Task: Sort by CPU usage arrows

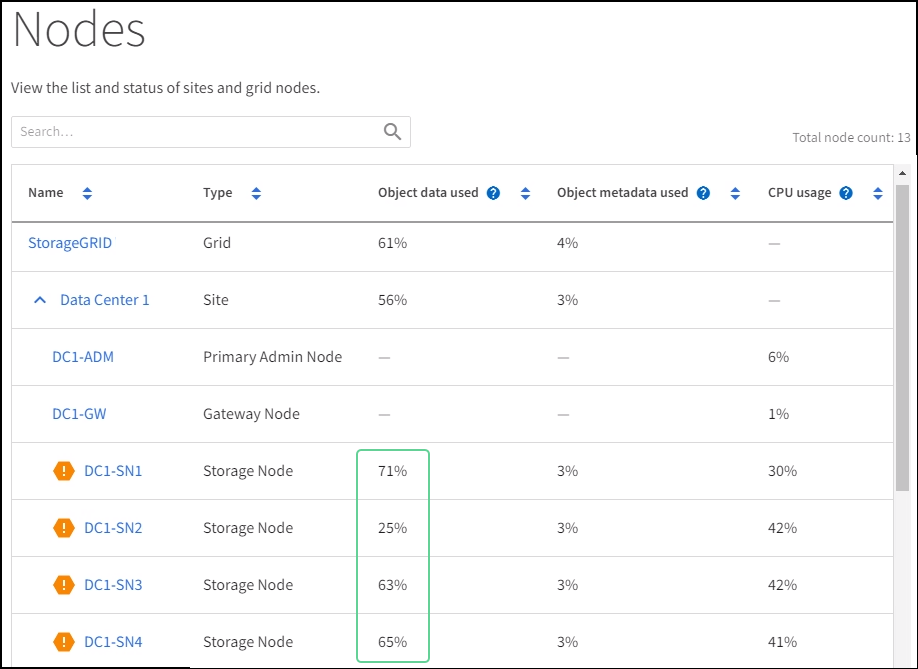Action: pos(878,193)
